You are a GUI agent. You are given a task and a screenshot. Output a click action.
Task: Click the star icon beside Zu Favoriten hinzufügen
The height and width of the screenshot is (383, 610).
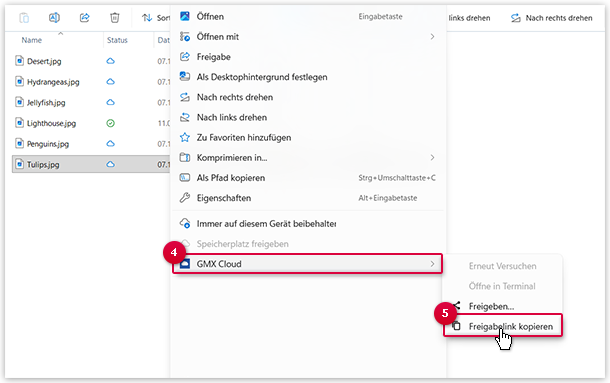tap(185, 137)
